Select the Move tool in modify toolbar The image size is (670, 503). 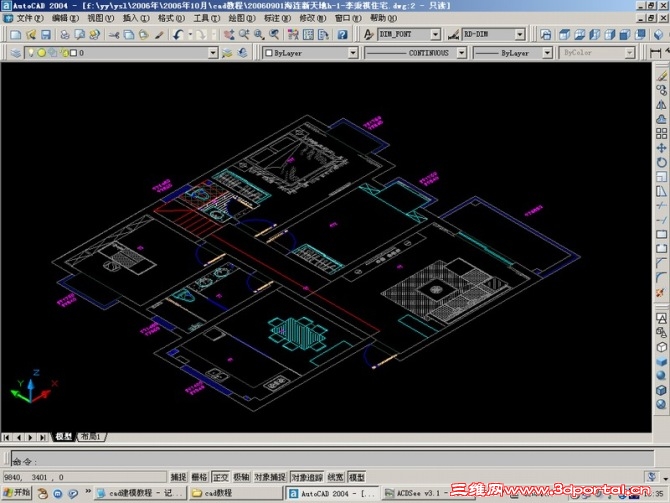coord(661,148)
